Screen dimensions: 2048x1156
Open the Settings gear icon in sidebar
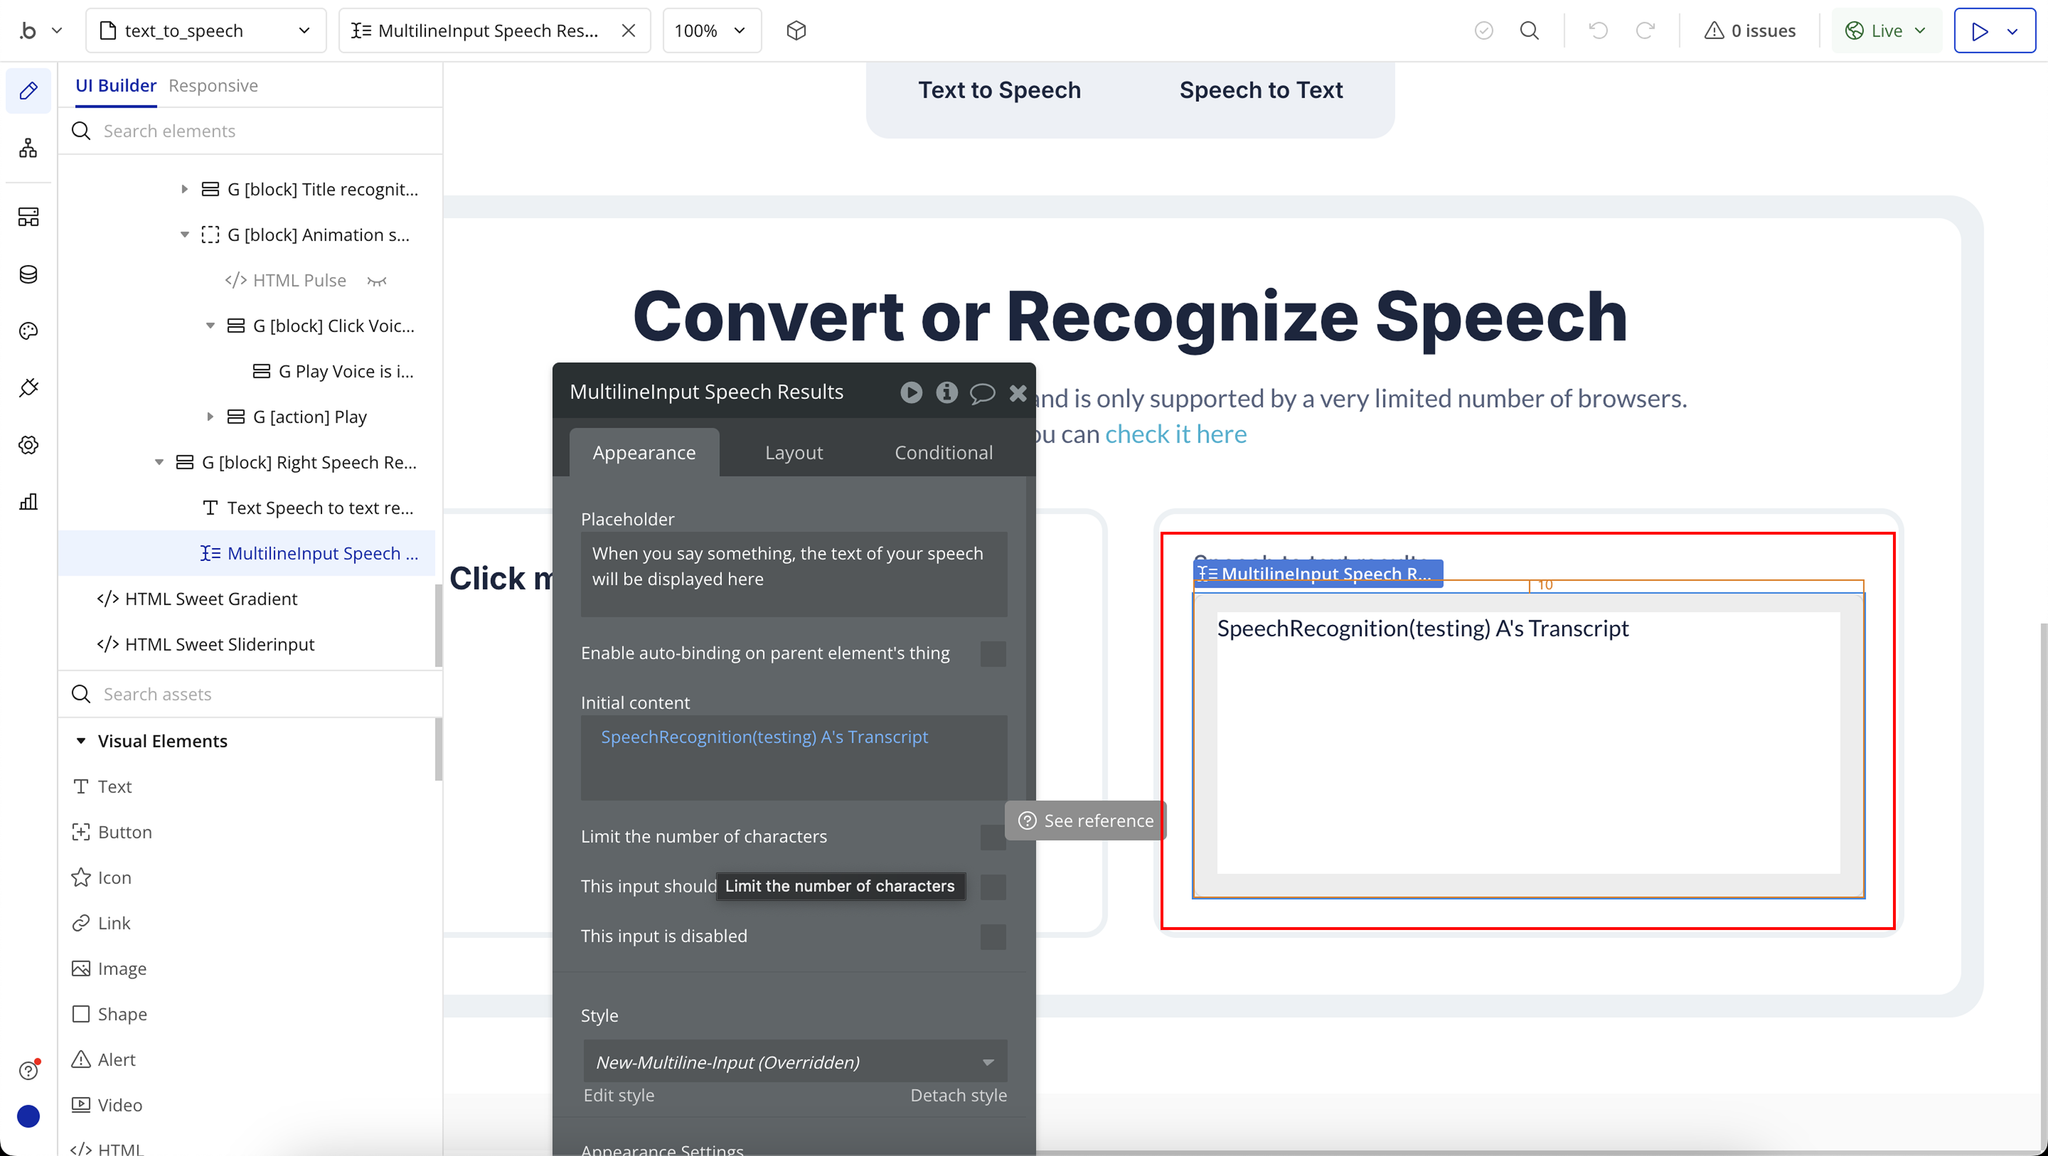28,445
